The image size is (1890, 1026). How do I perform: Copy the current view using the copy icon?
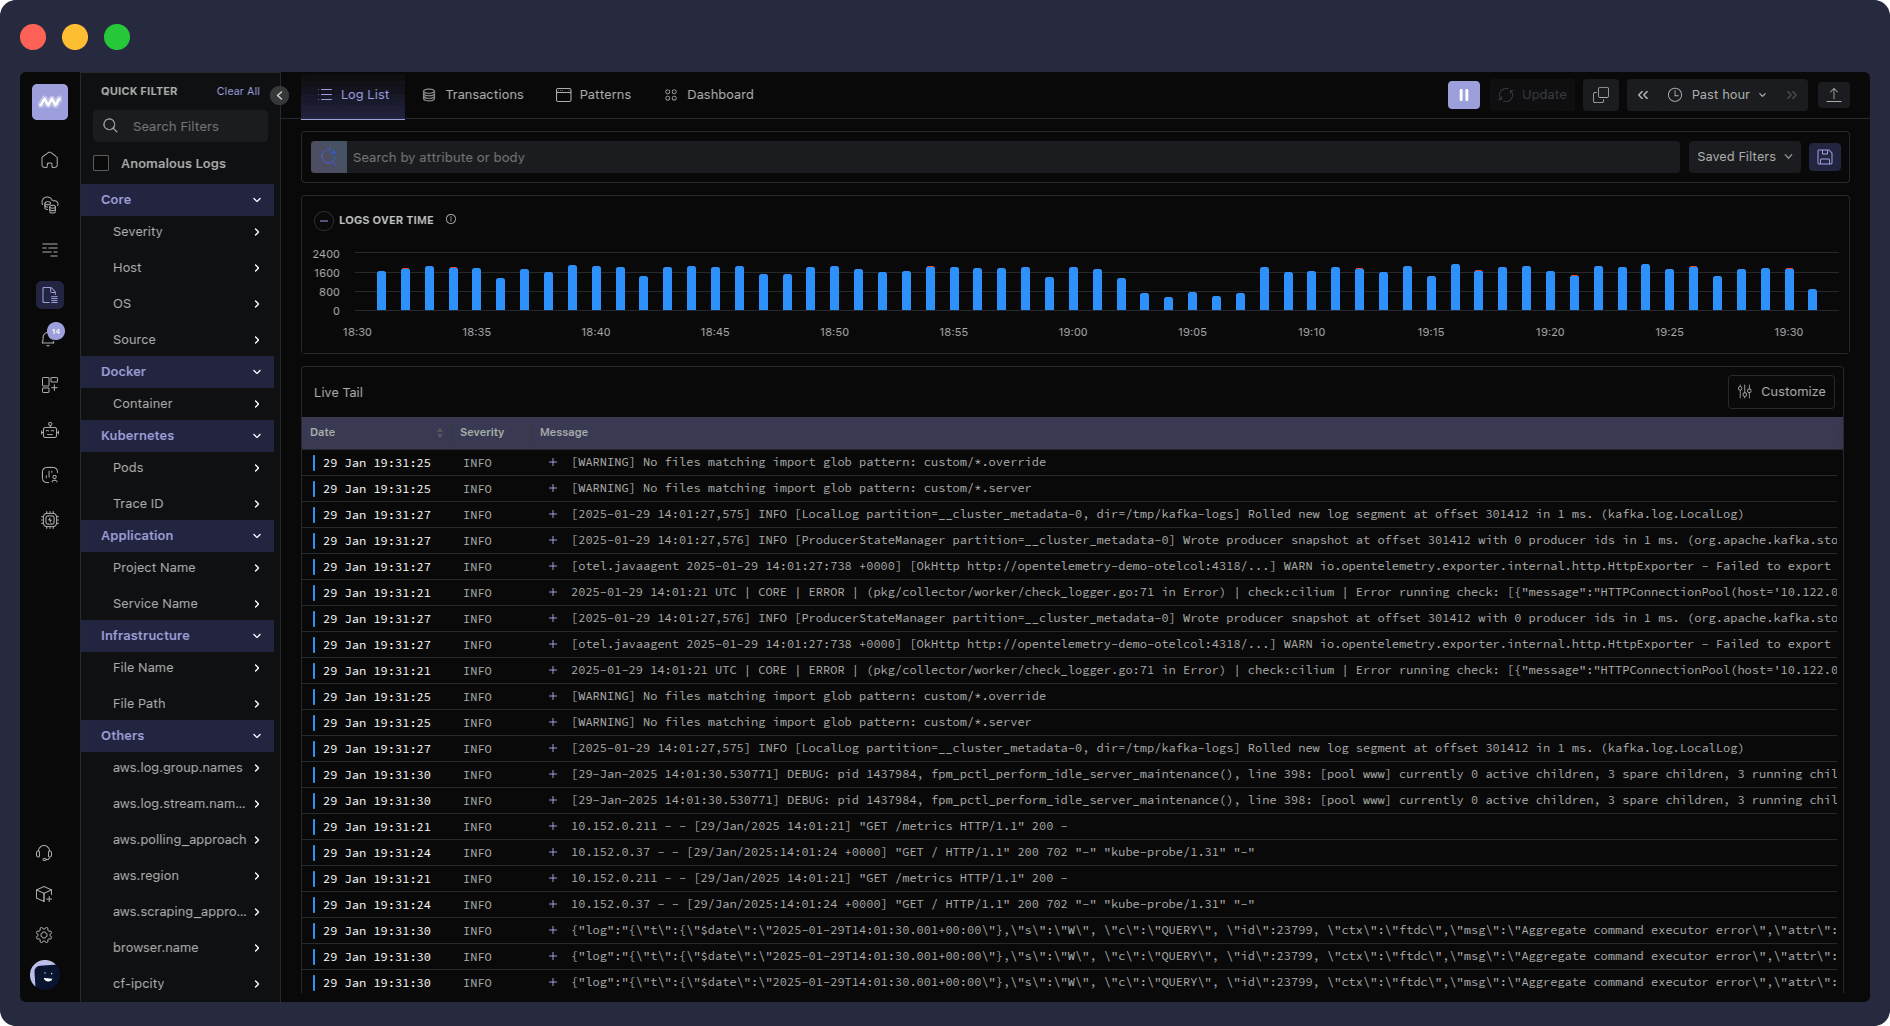(1600, 94)
